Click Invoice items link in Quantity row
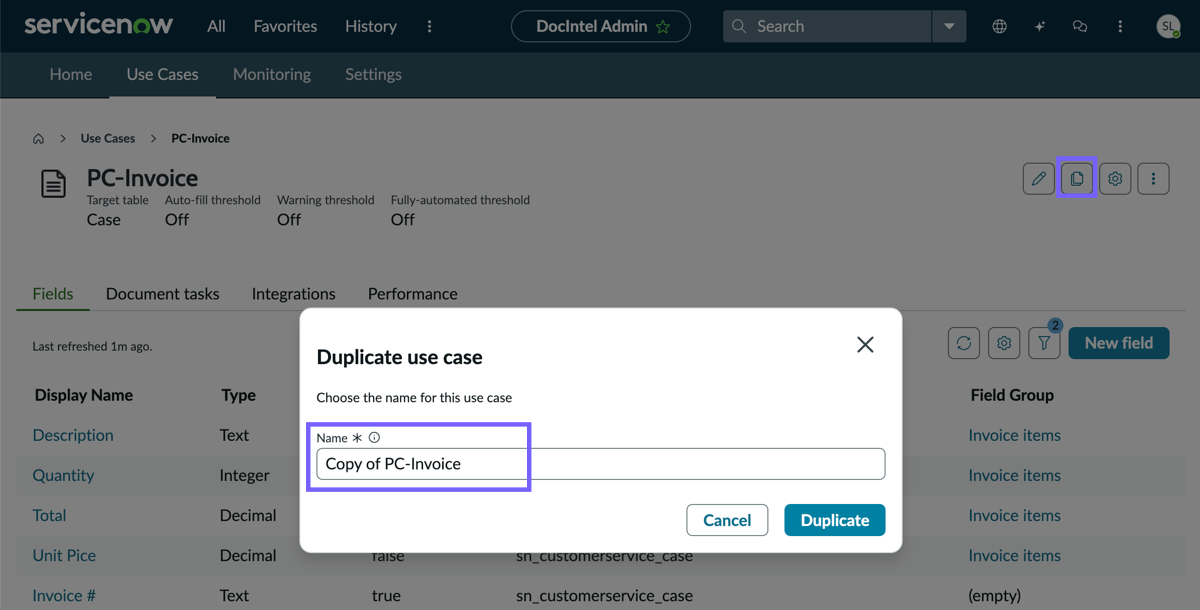The image size is (1200, 610). pyautogui.click(x=1014, y=475)
